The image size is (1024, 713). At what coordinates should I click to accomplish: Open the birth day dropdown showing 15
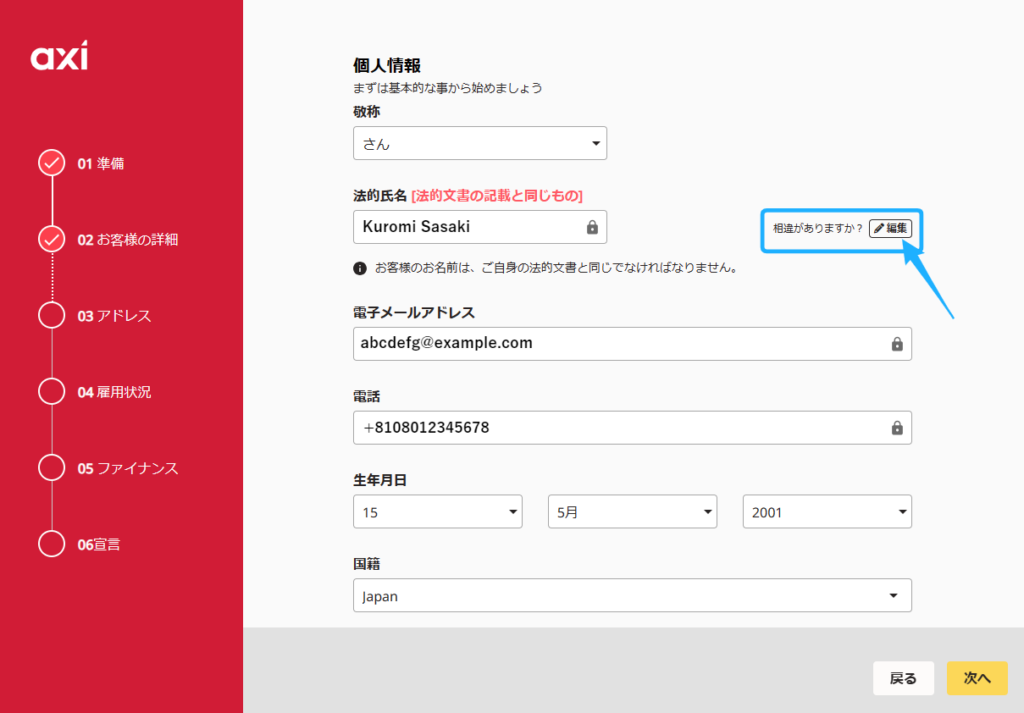(x=437, y=512)
